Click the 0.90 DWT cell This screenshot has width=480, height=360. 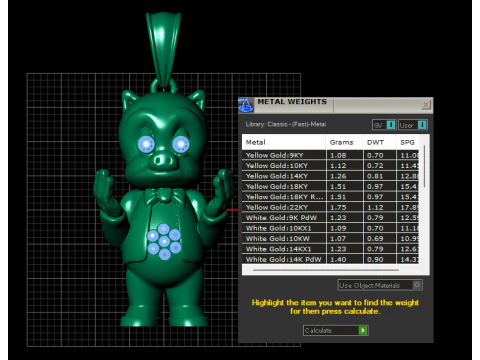[x=380, y=259]
